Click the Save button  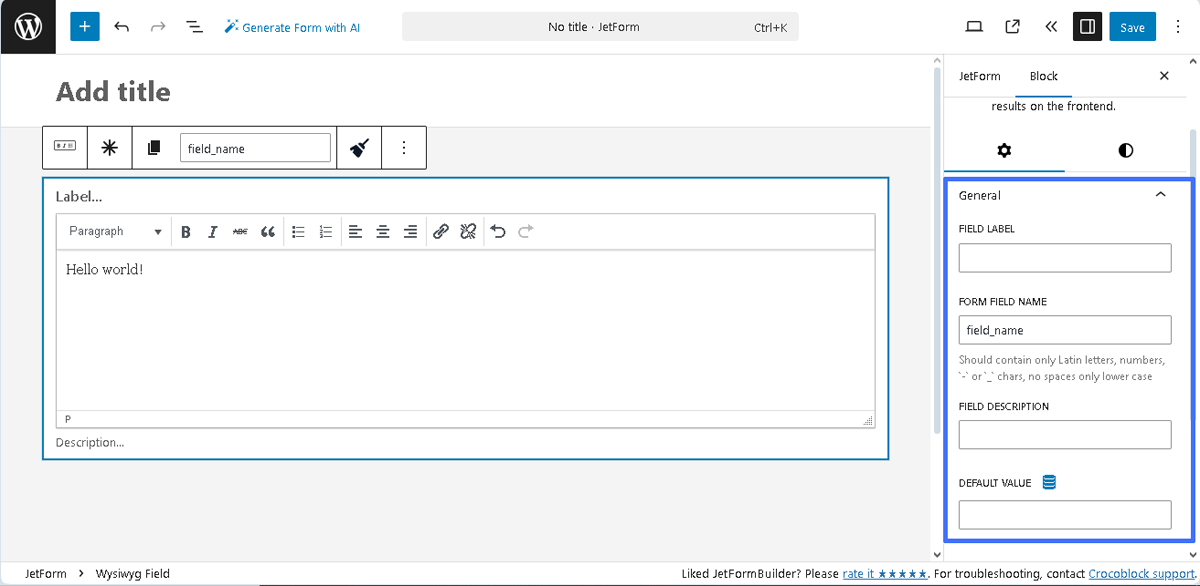[x=1132, y=26]
